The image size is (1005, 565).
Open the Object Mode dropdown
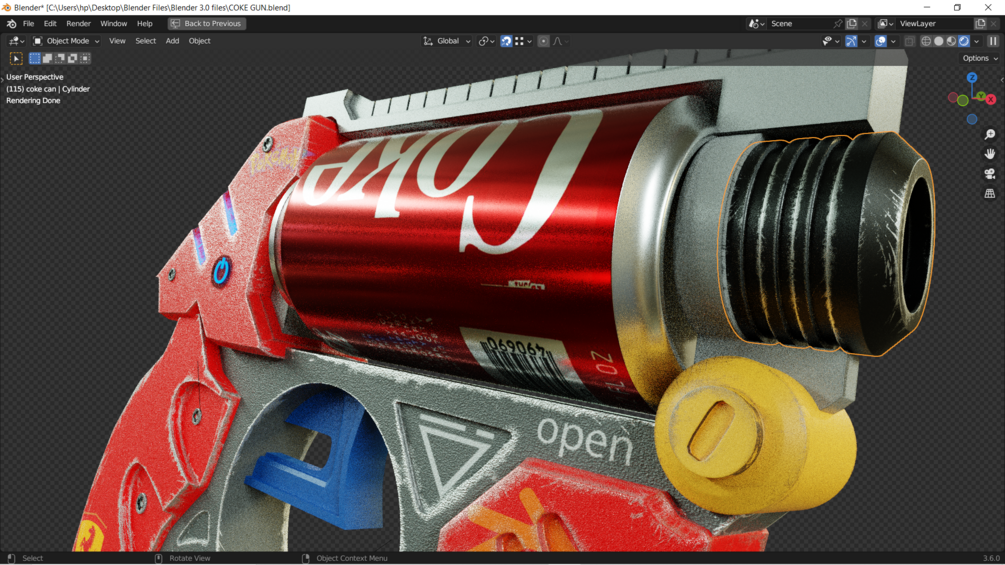point(67,41)
